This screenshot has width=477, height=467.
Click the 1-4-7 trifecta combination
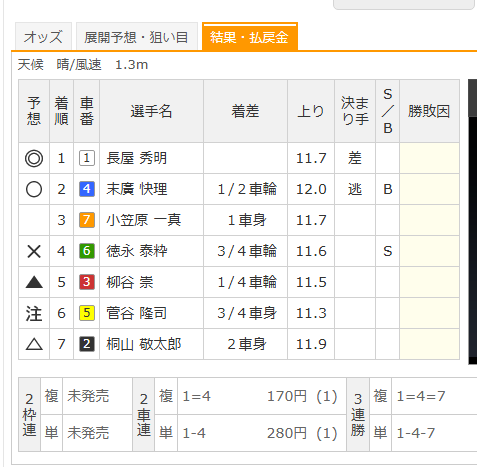pos(416,433)
